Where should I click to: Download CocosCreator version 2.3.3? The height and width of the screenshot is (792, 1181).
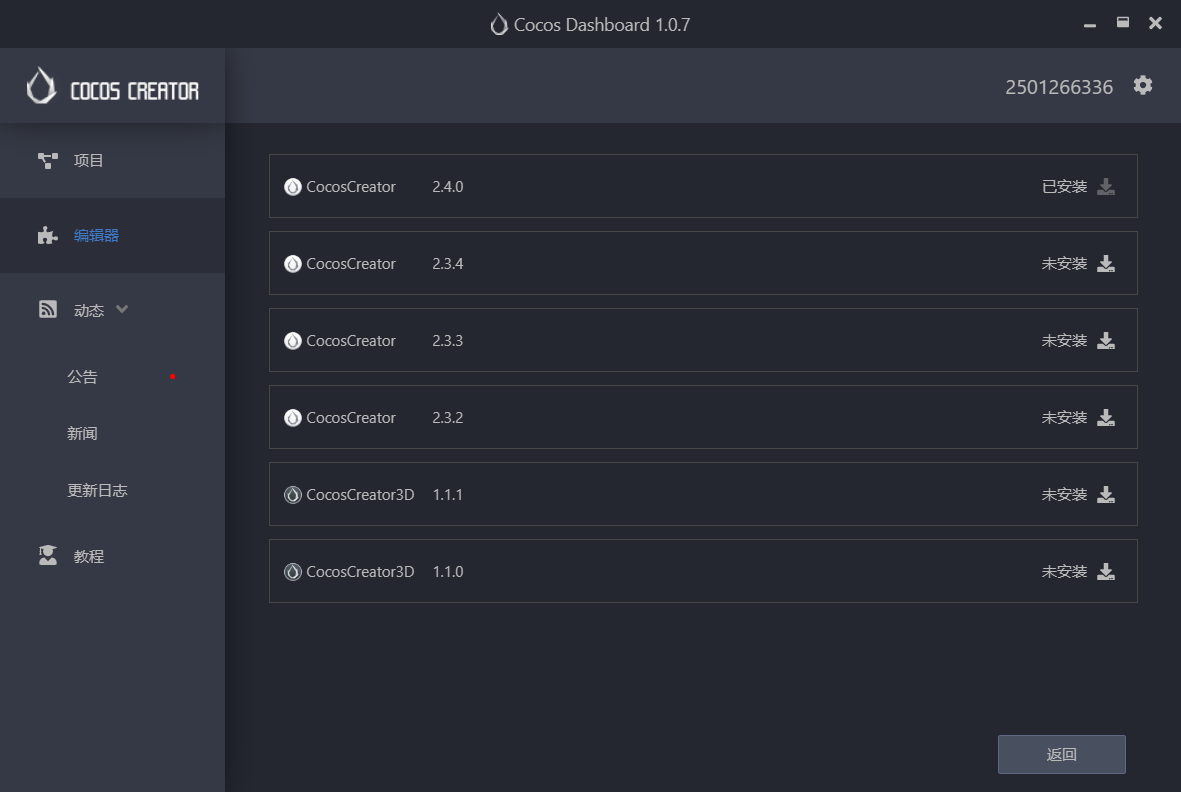point(1105,340)
